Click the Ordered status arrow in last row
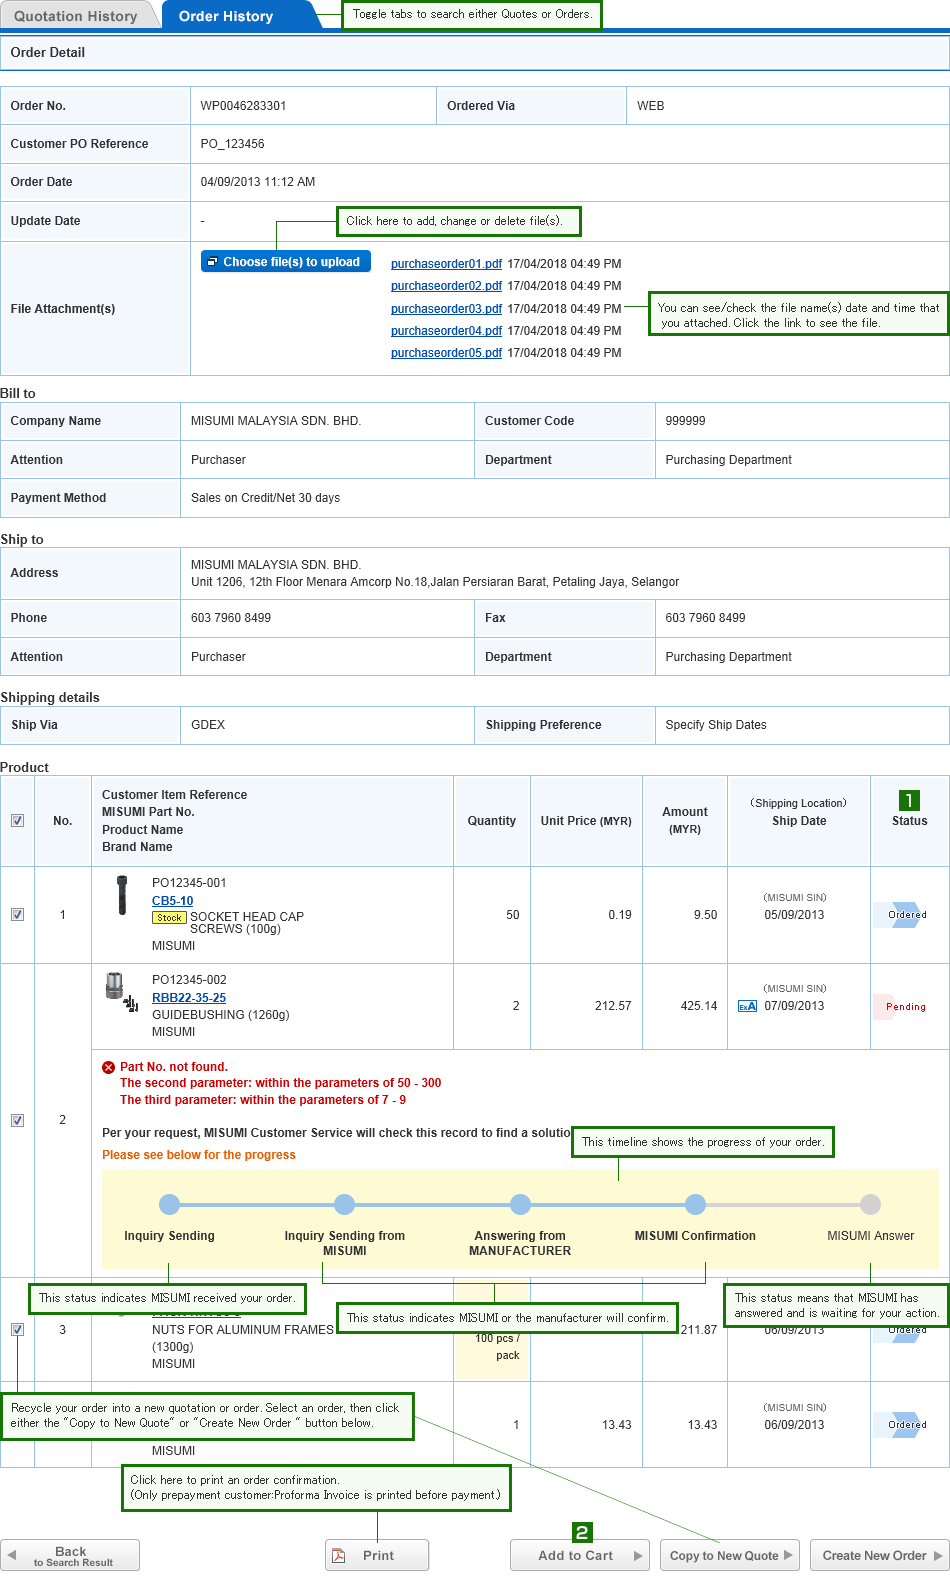 coord(906,1425)
